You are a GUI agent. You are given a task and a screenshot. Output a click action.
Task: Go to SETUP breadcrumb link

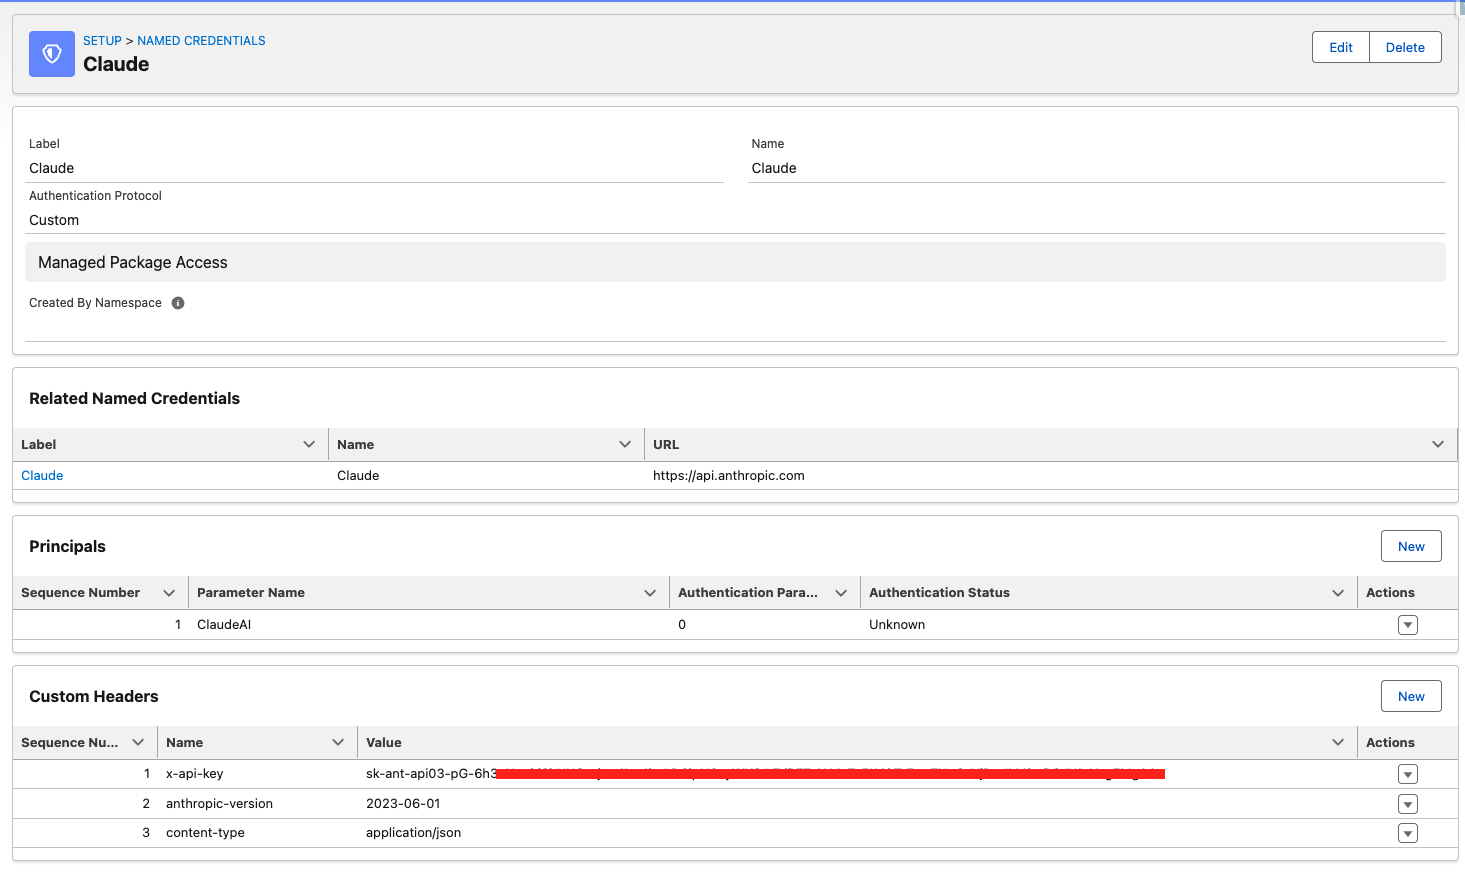(102, 41)
